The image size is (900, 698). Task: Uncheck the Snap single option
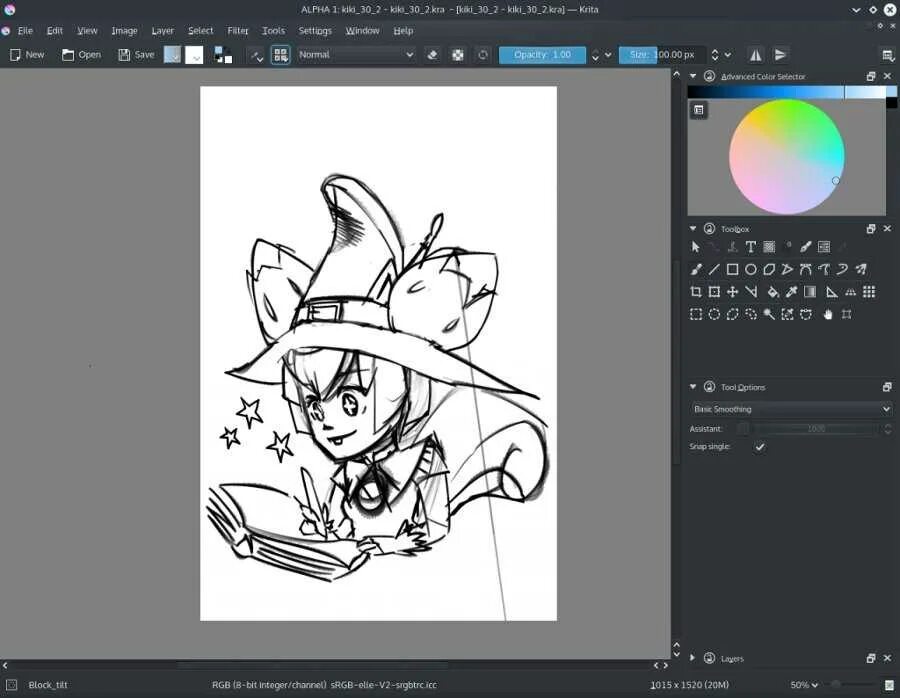tap(759, 446)
